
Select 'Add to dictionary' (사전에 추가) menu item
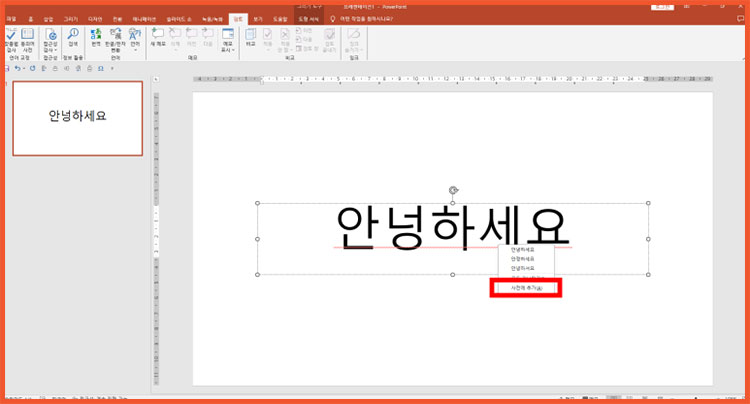tap(526, 288)
